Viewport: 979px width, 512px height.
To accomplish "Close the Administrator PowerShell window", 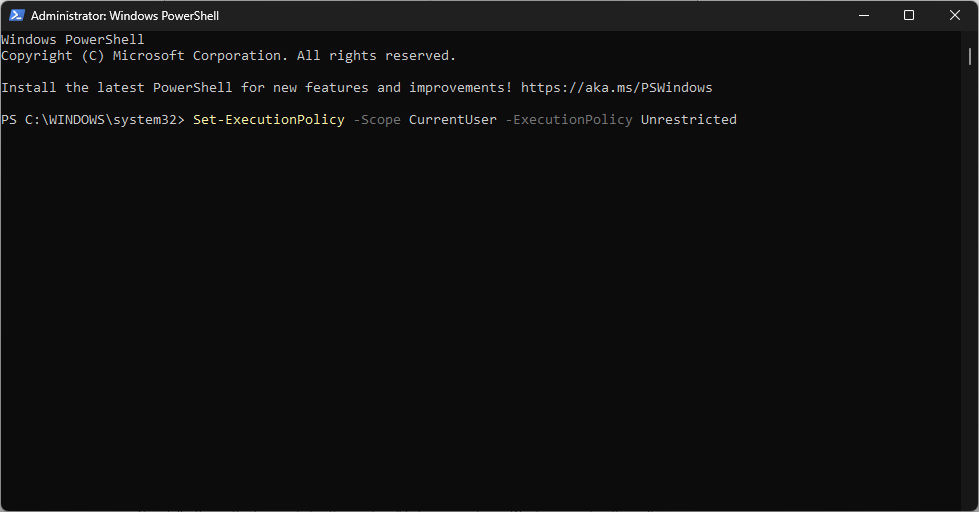I will pyautogui.click(x=955, y=16).
